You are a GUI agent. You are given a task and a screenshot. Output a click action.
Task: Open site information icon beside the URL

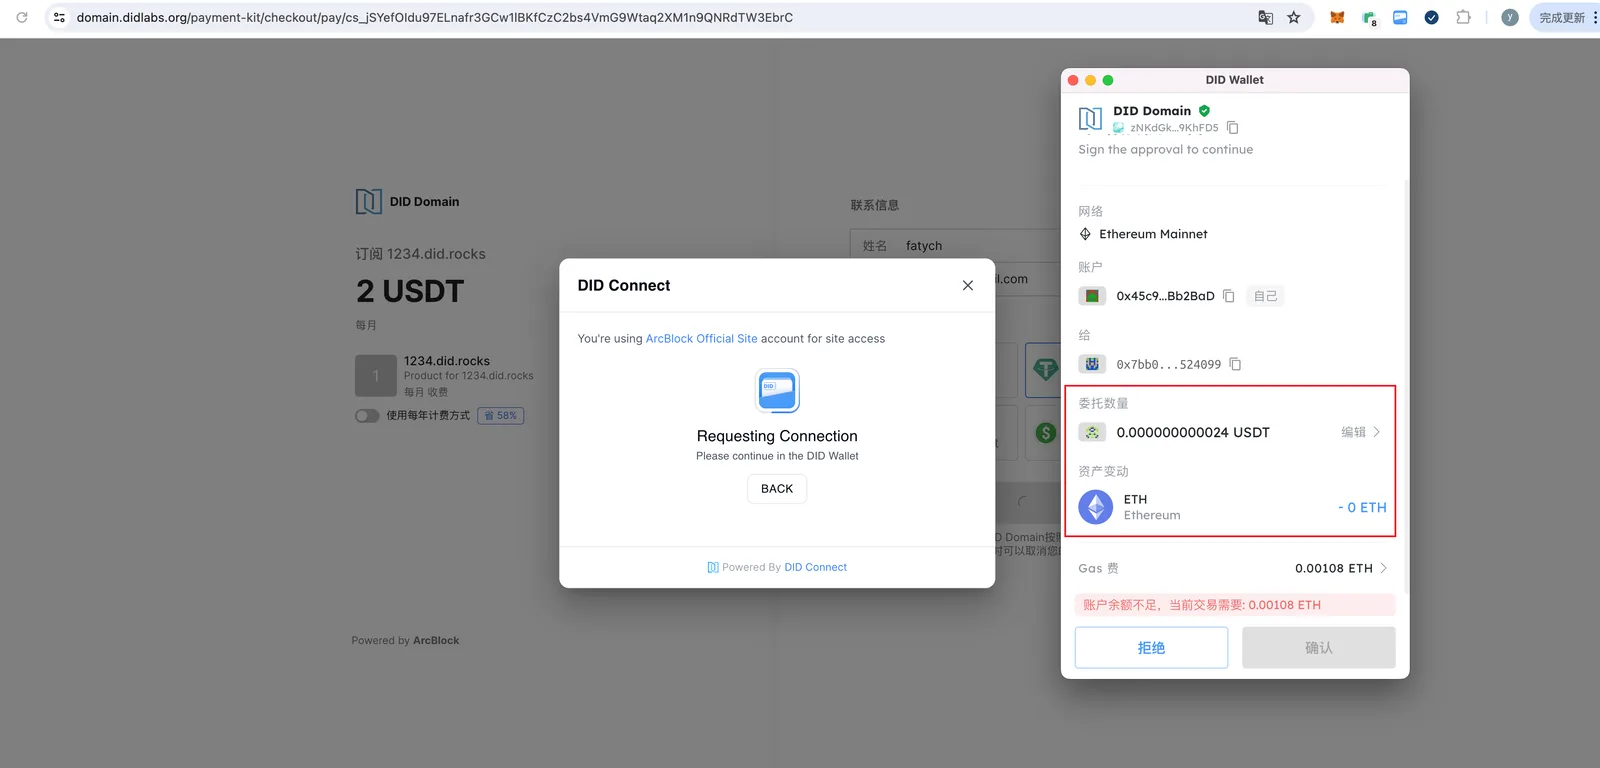coord(59,17)
